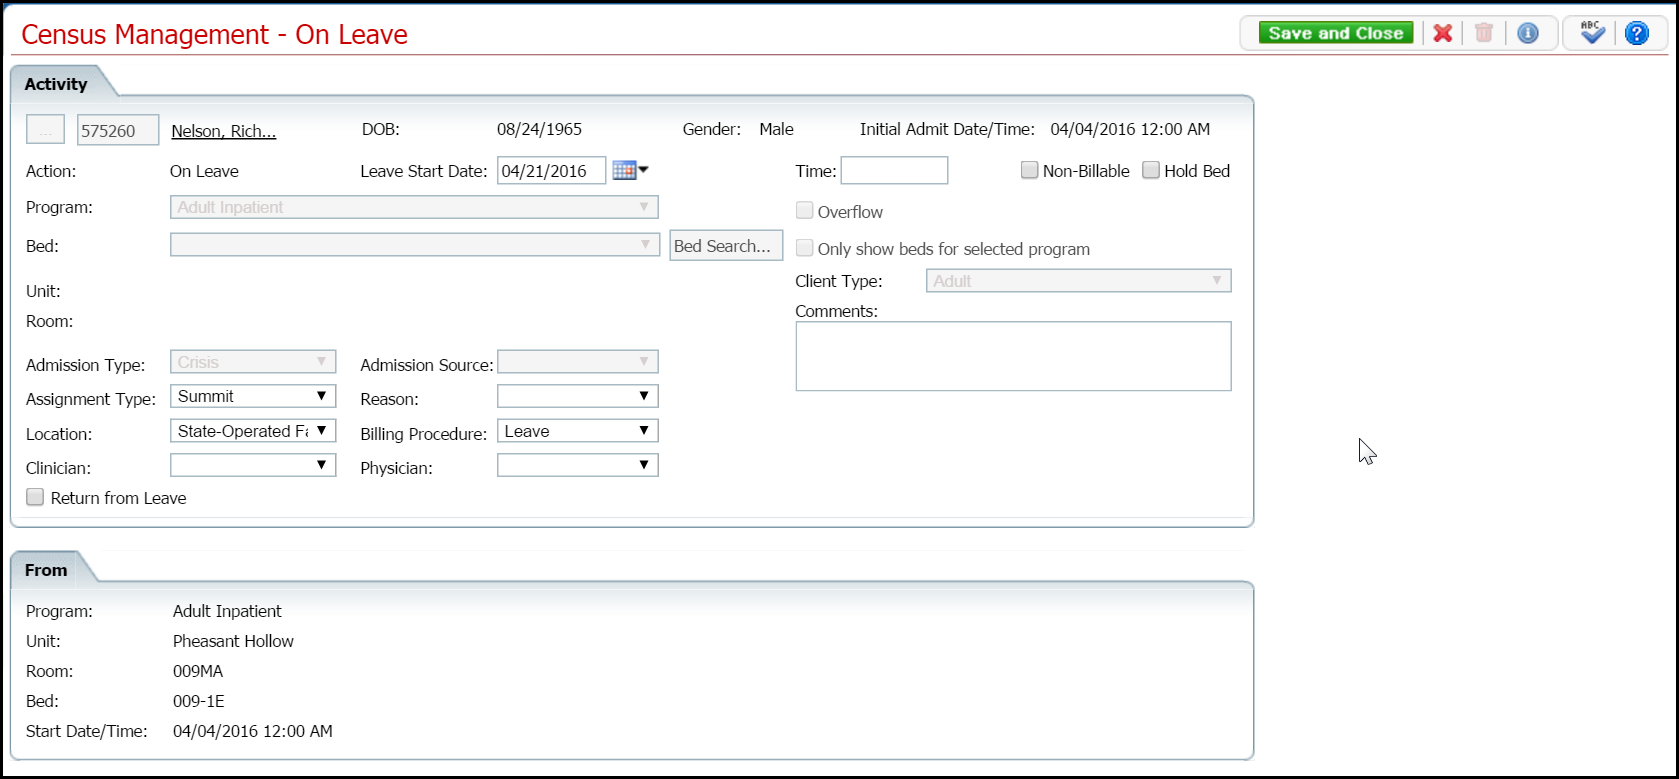Click the Save and Close button
Viewport: 1679px width, 779px height.
click(x=1335, y=33)
